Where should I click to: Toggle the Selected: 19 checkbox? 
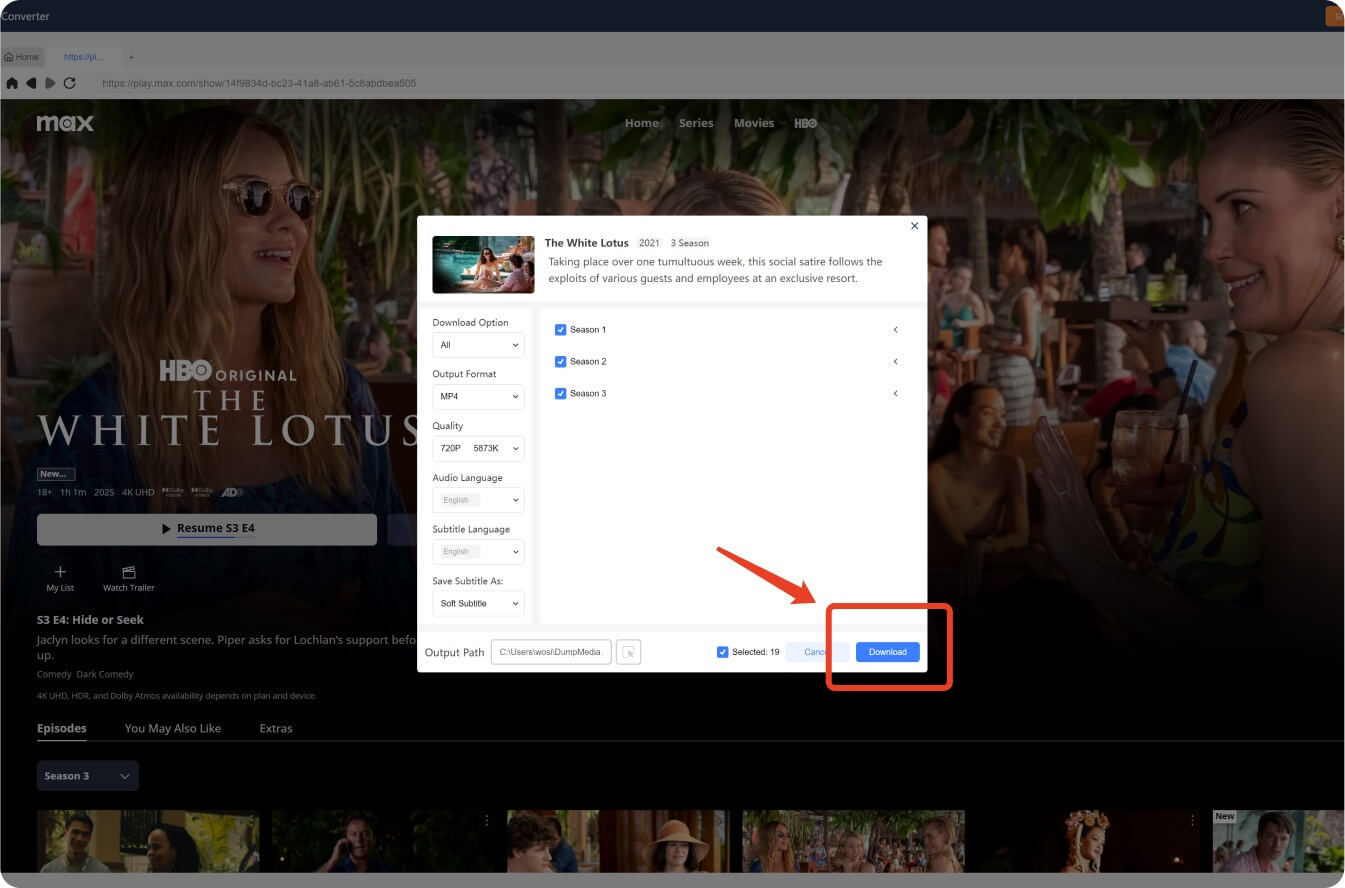click(x=723, y=652)
